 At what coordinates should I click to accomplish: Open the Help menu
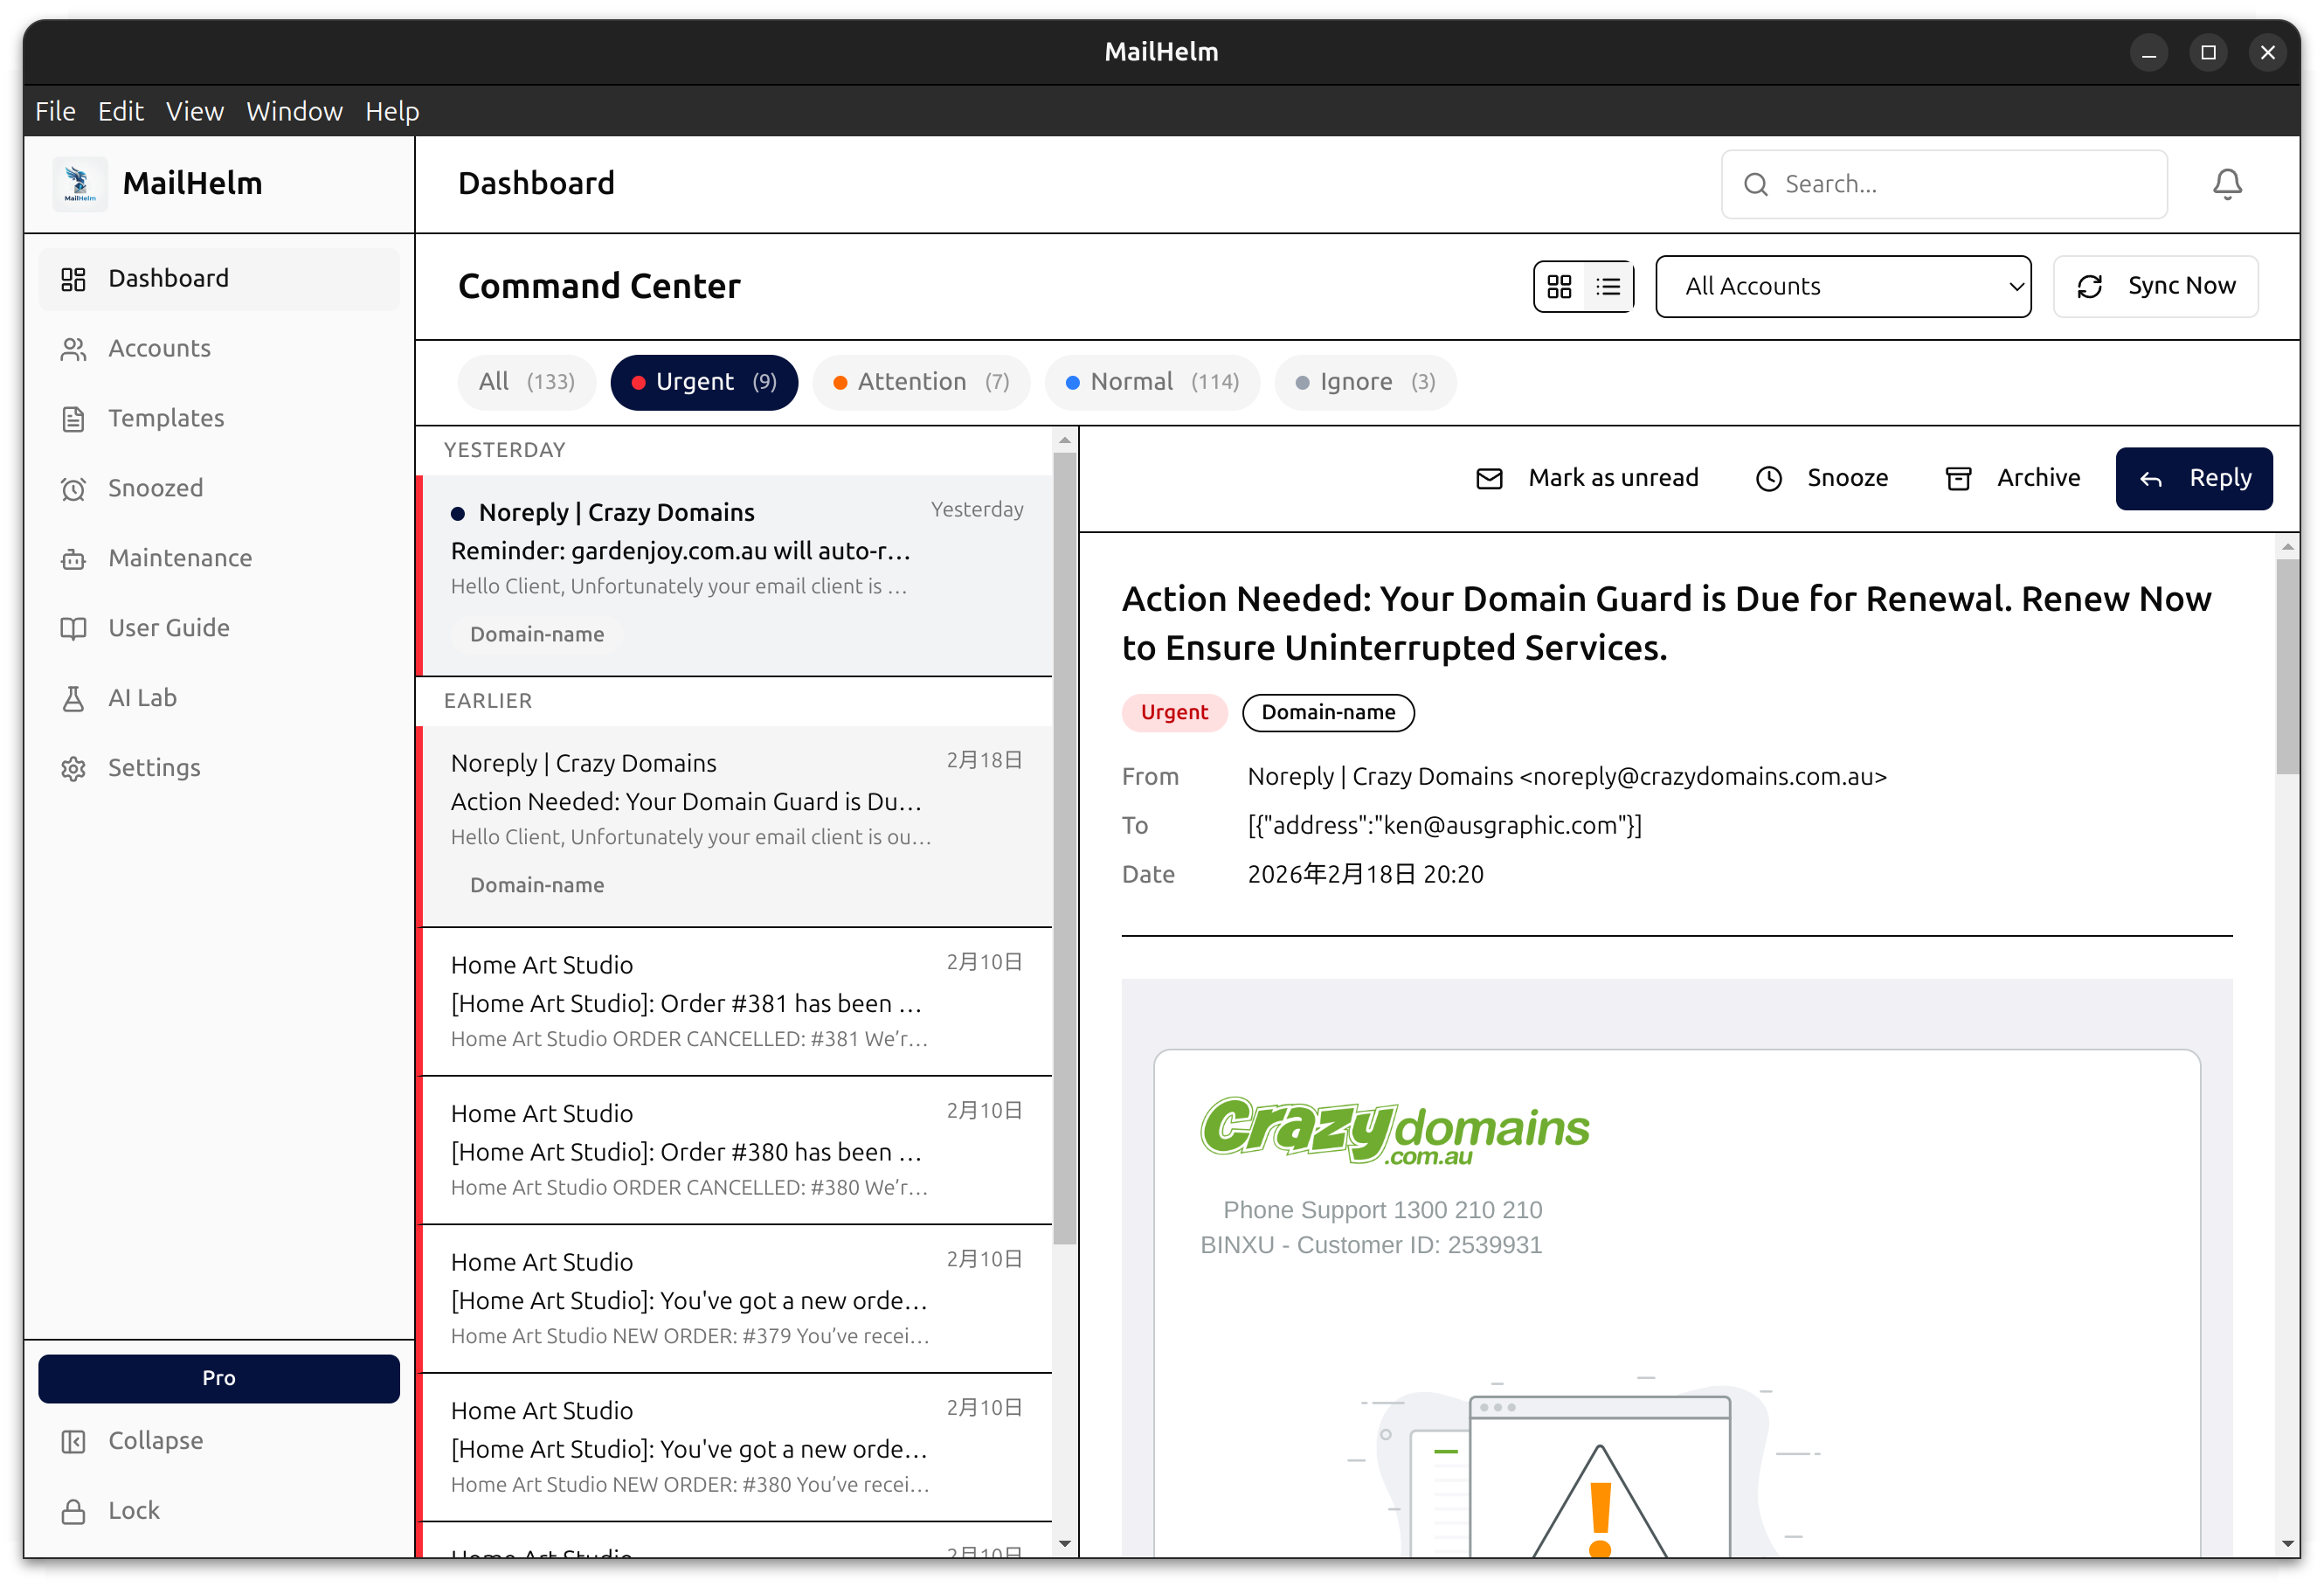click(391, 111)
